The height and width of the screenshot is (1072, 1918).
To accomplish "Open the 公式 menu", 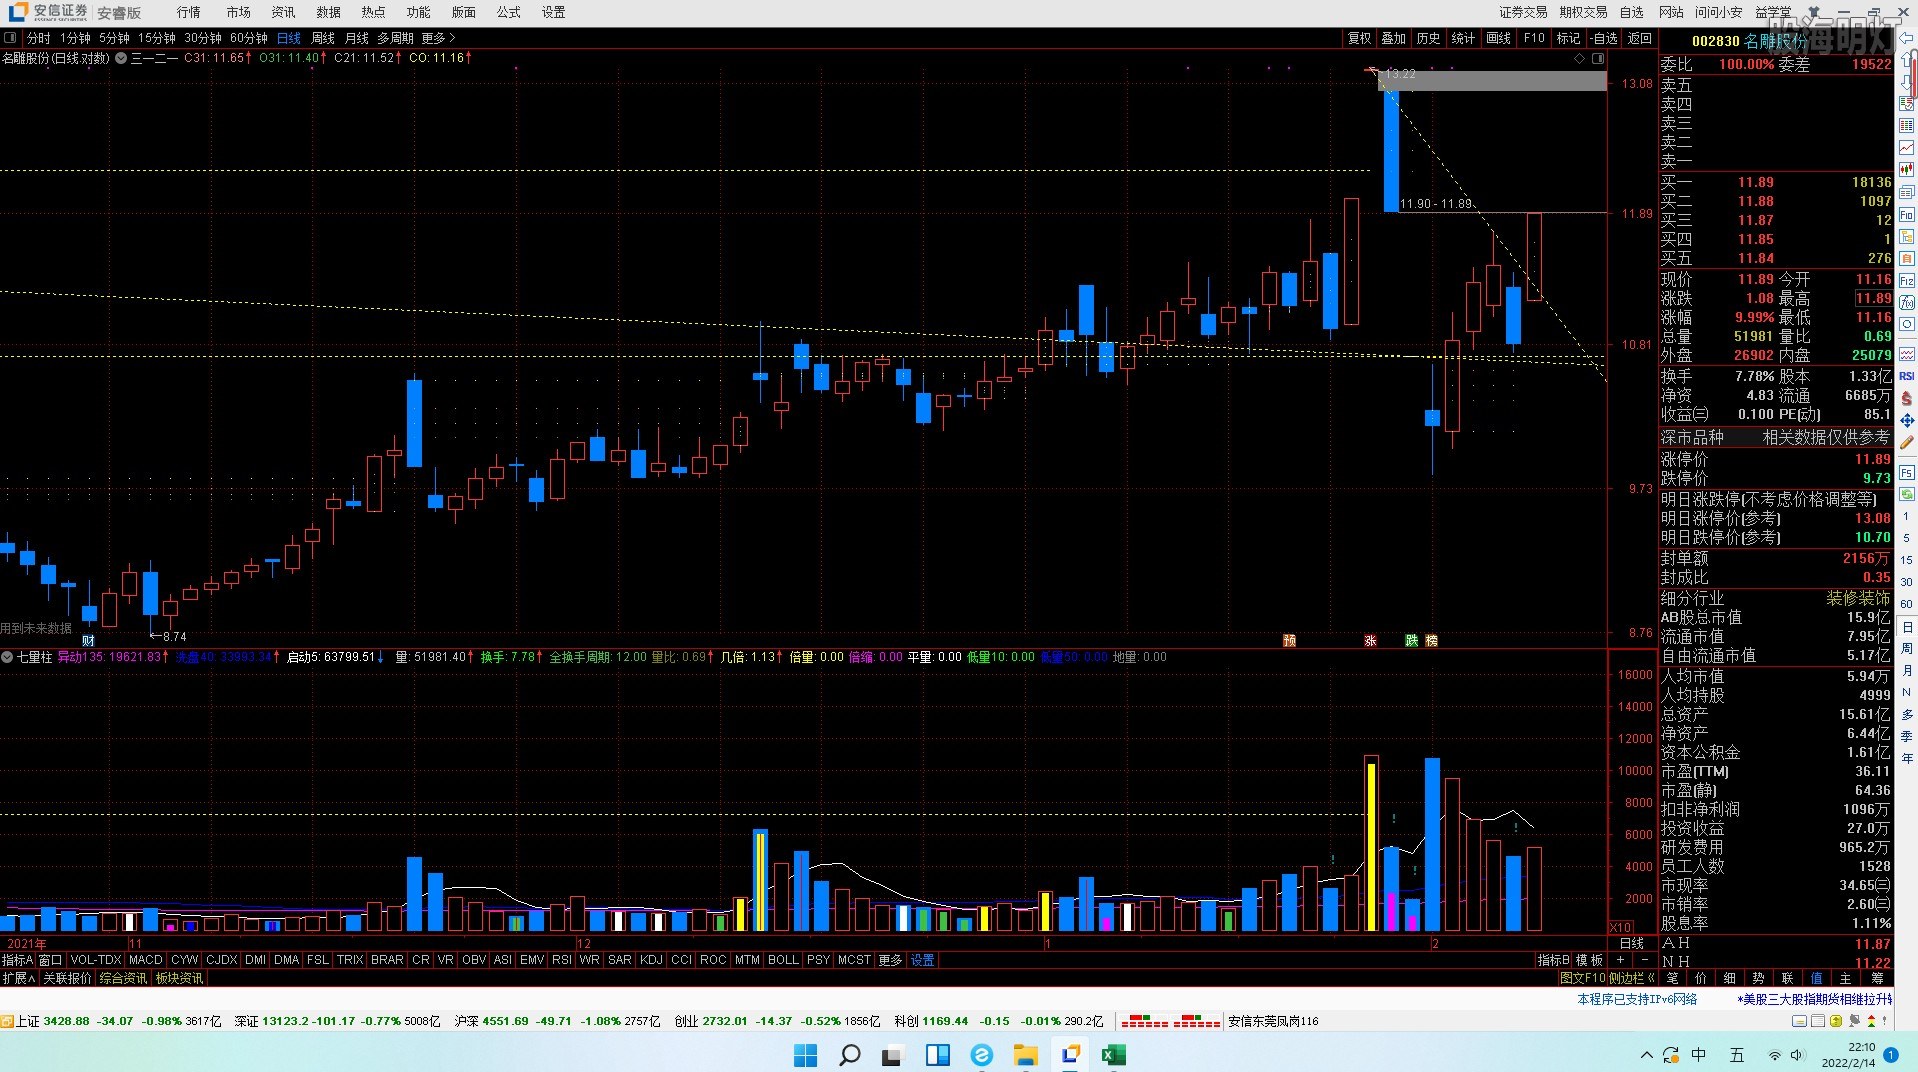I will 508,12.
